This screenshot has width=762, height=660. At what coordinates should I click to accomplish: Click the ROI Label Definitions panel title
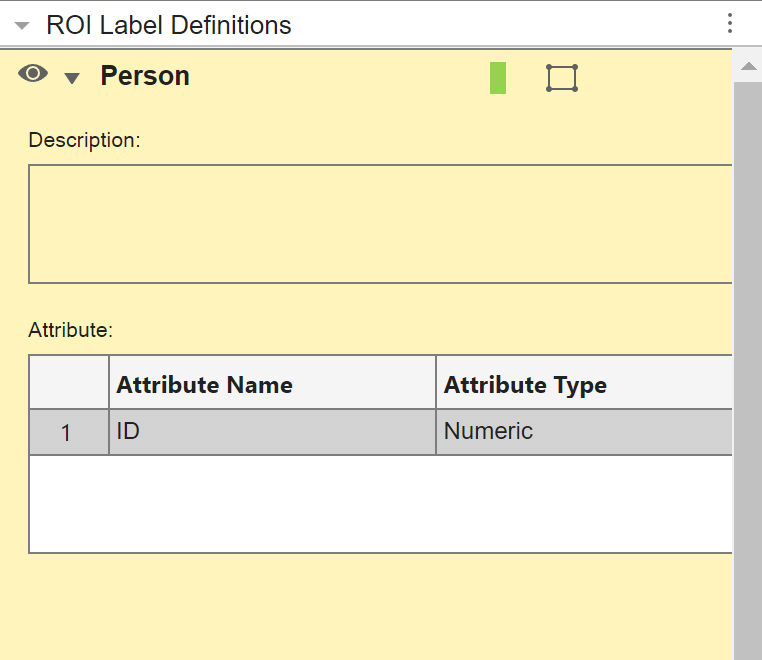pos(169,25)
